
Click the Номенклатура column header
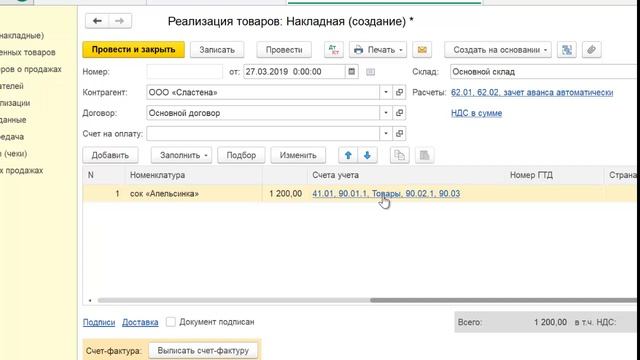[x=193, y=175]
